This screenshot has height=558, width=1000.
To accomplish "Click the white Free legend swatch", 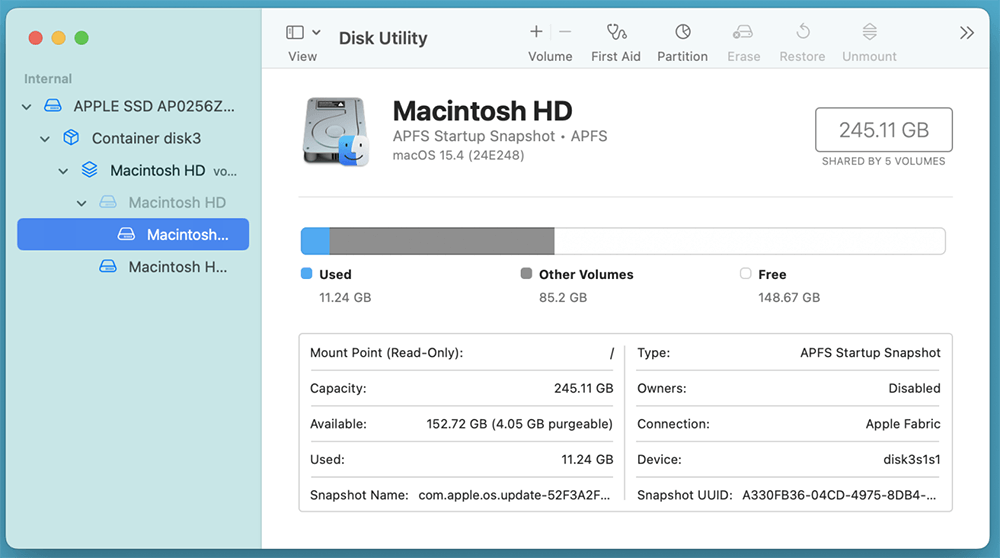I will coord(746,274).
